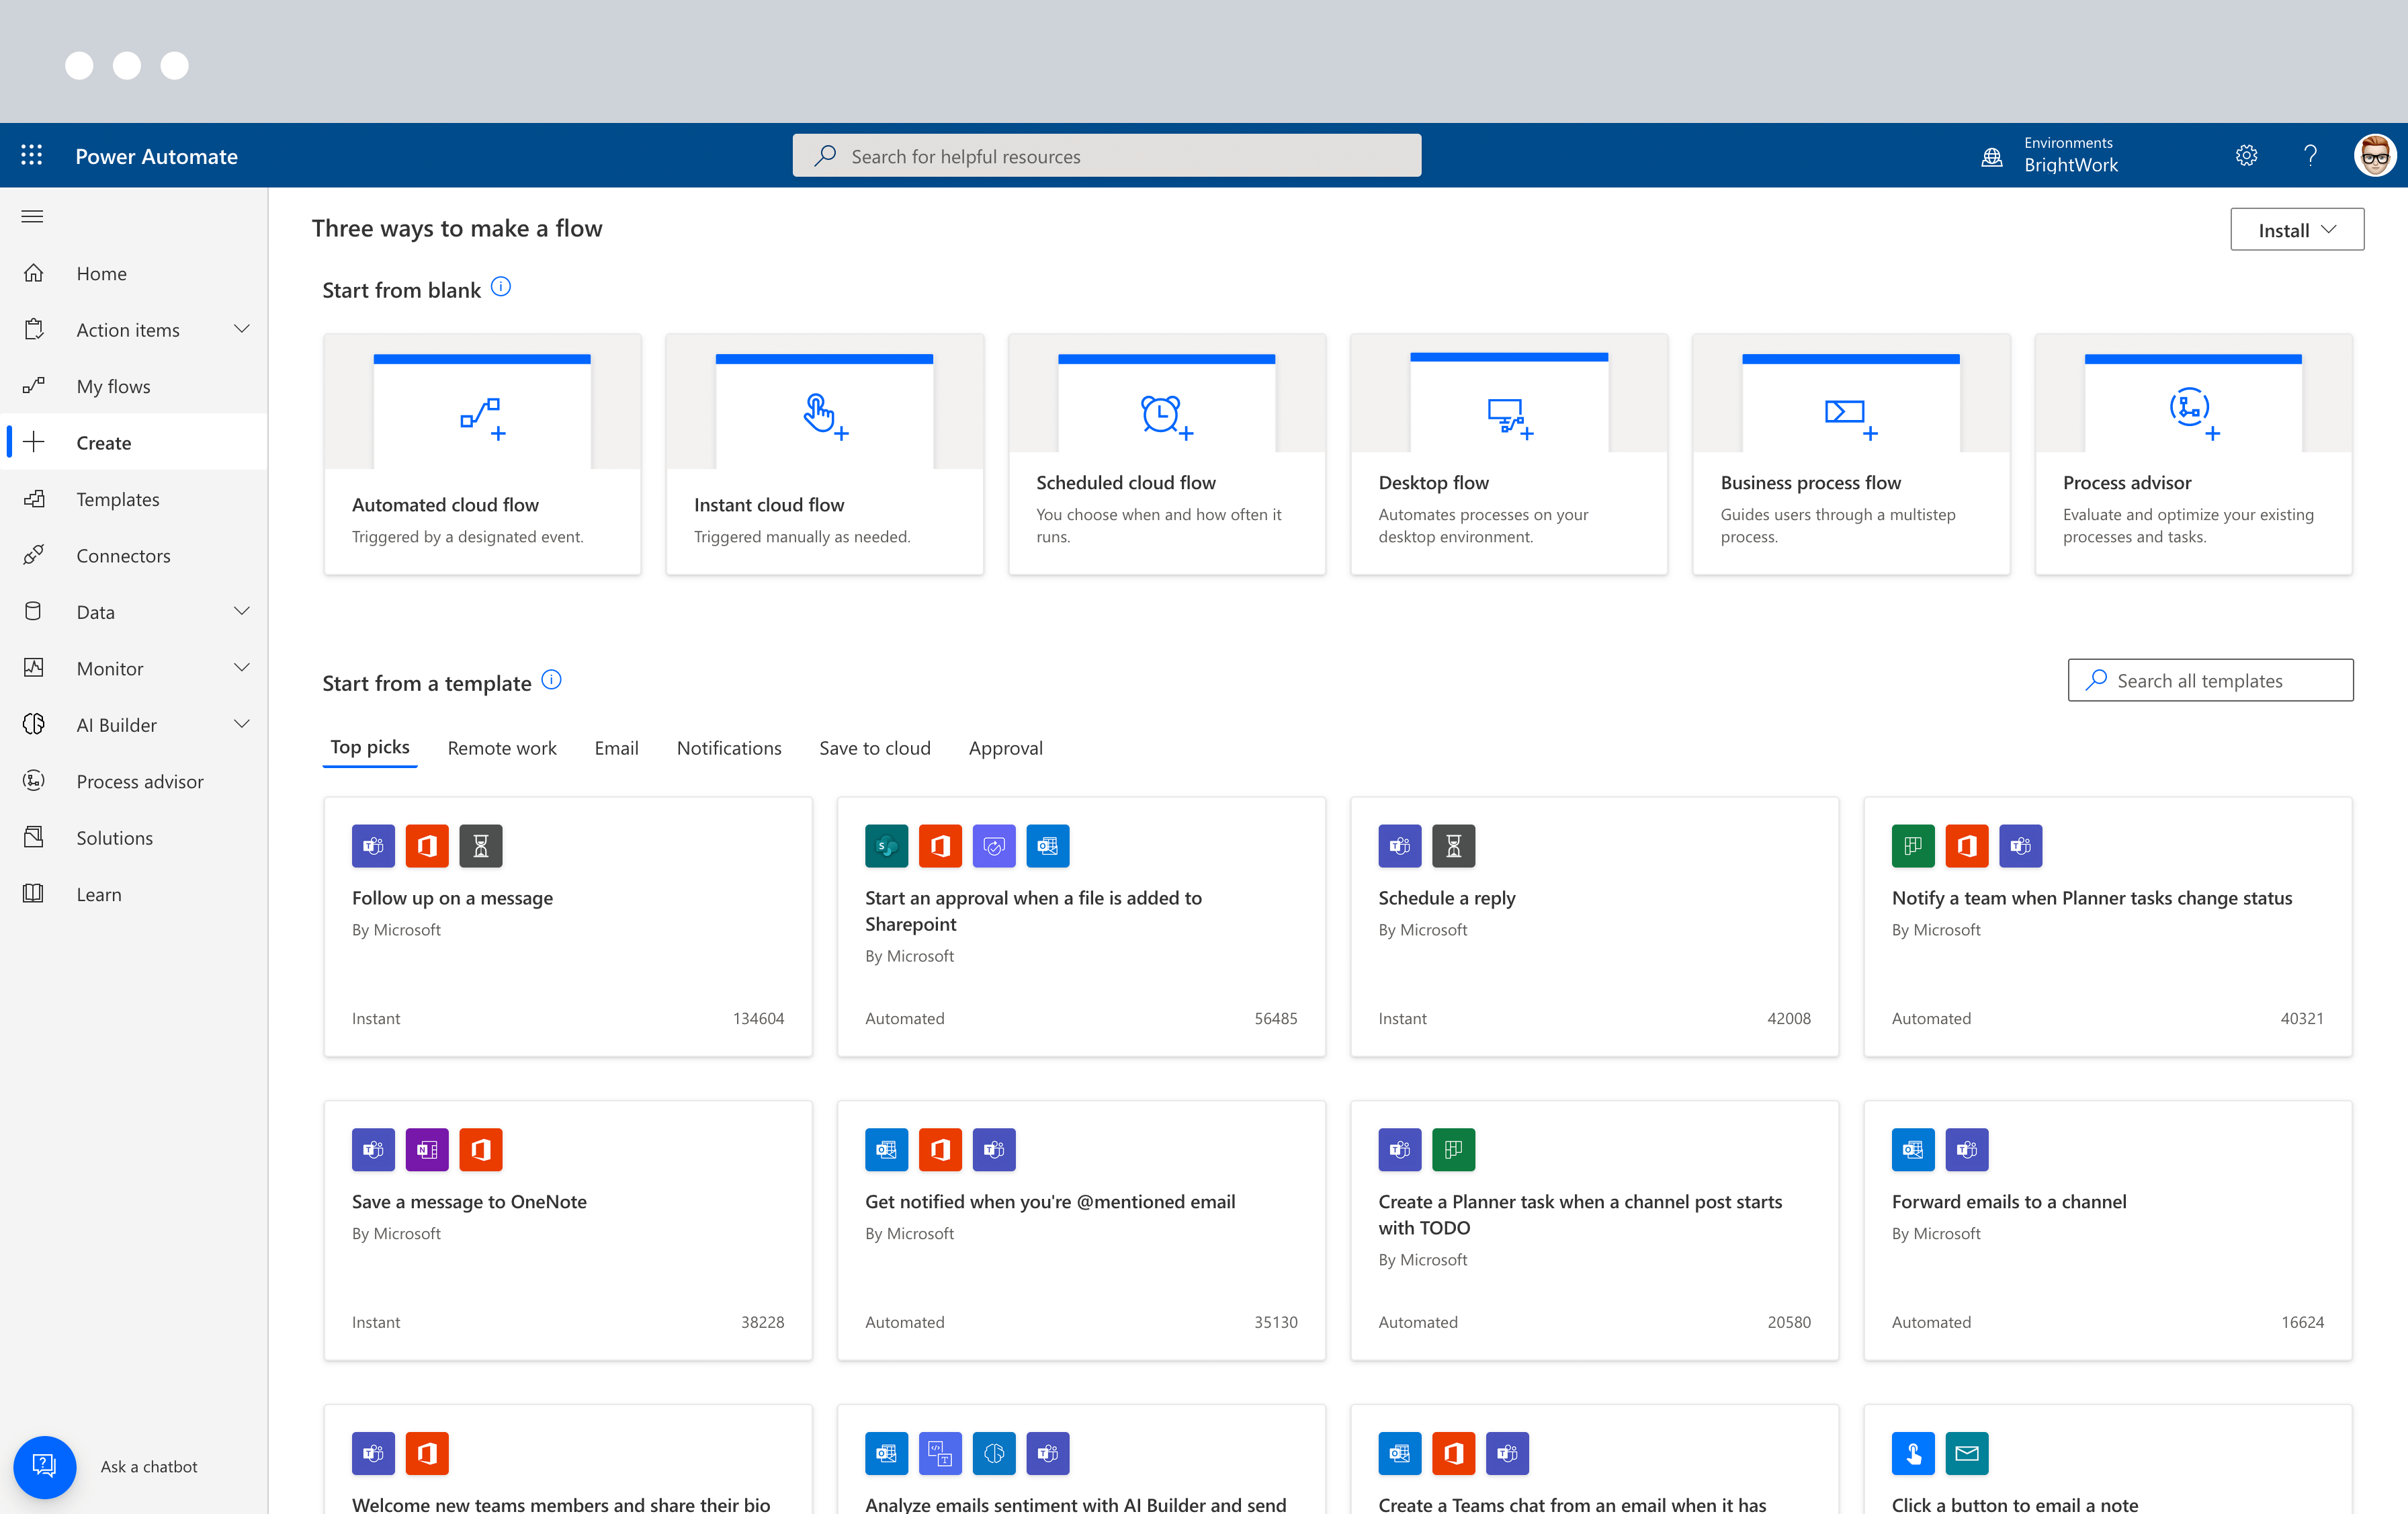Image resolution: width=2408 pixels, height=1514 pixels.
Task: Click the Teams icon on Follow up on a message
Action: point(373,846)
